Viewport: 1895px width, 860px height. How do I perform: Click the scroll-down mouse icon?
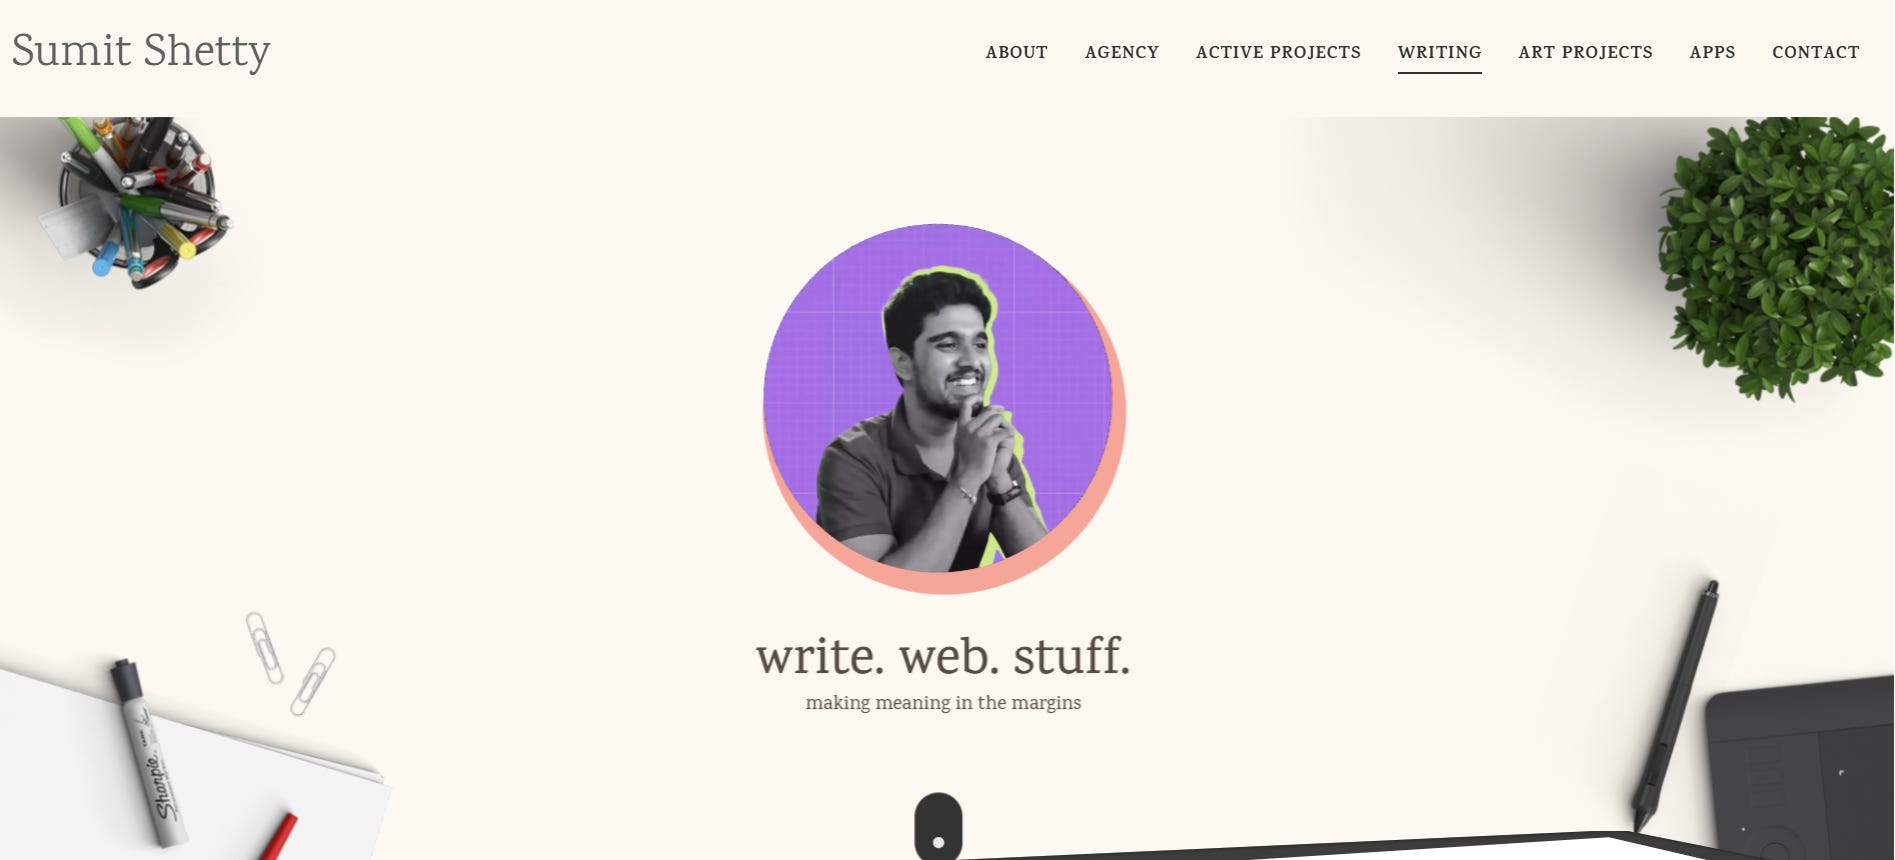pyautogui.click(x=938, y=827)
